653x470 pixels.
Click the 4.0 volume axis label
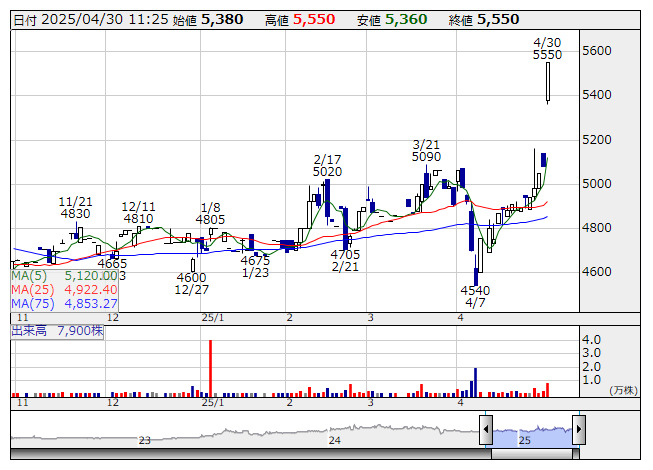(591, 340)
